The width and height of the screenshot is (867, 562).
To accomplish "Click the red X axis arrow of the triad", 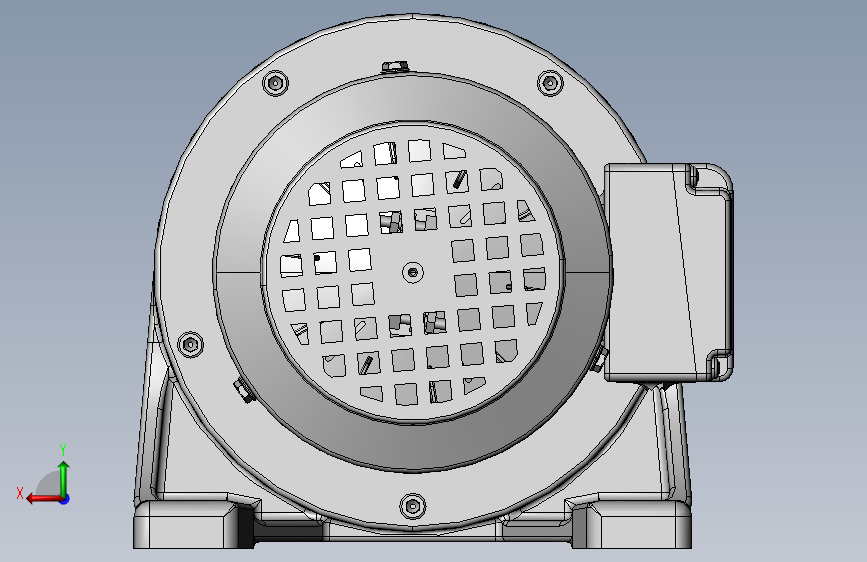I will pyautogui.click(x=43, y=499).
